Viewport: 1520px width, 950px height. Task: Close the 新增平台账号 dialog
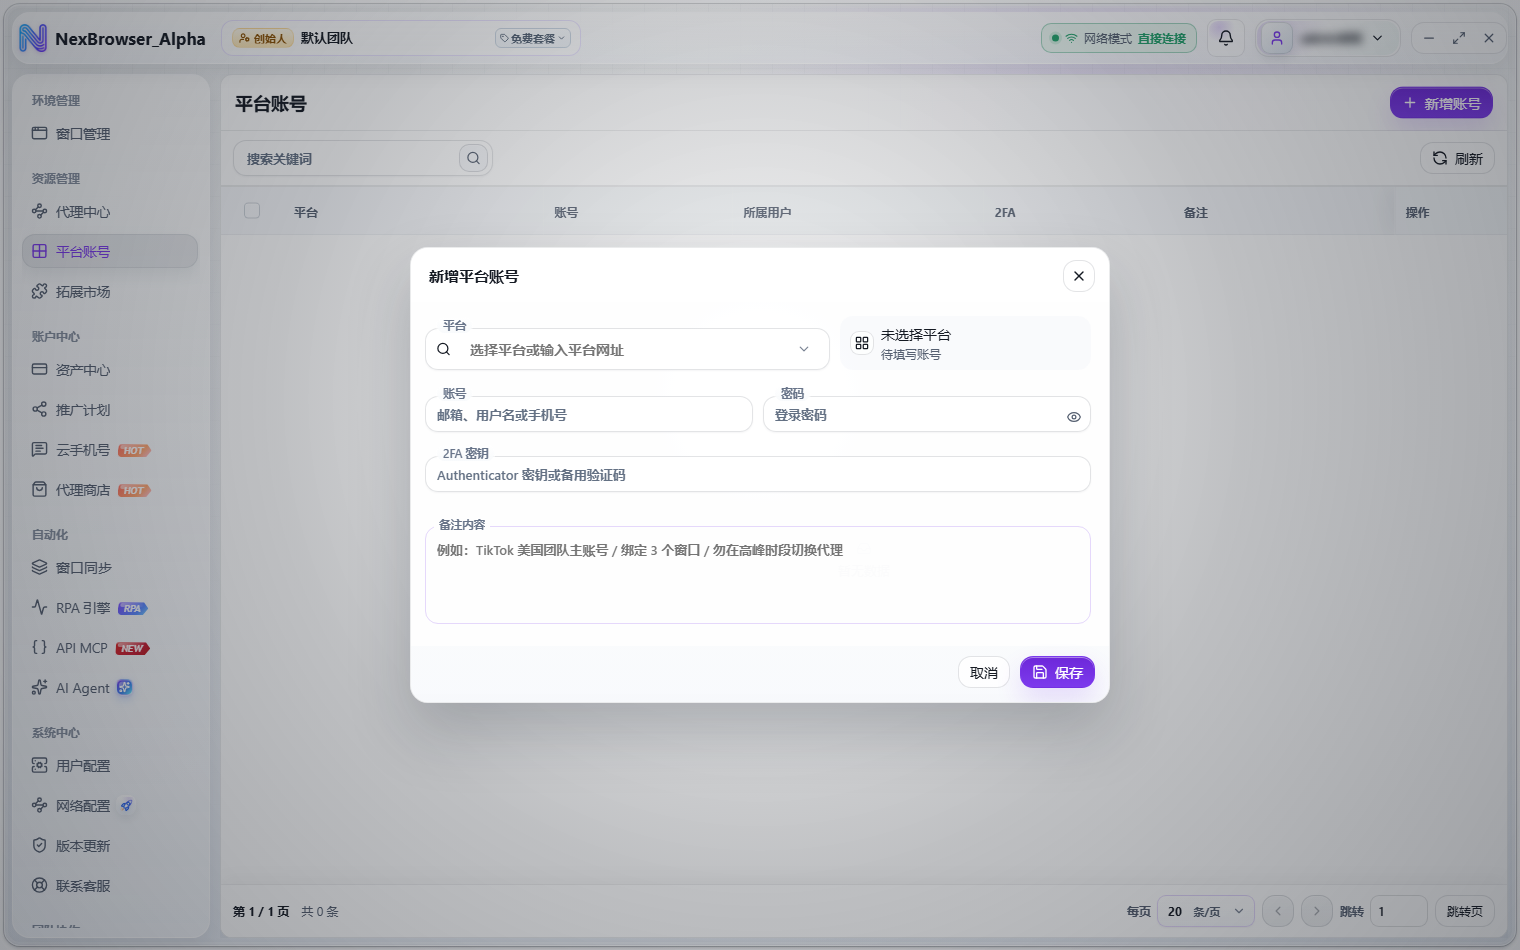pyautogui.click(x=1078, y=276)
